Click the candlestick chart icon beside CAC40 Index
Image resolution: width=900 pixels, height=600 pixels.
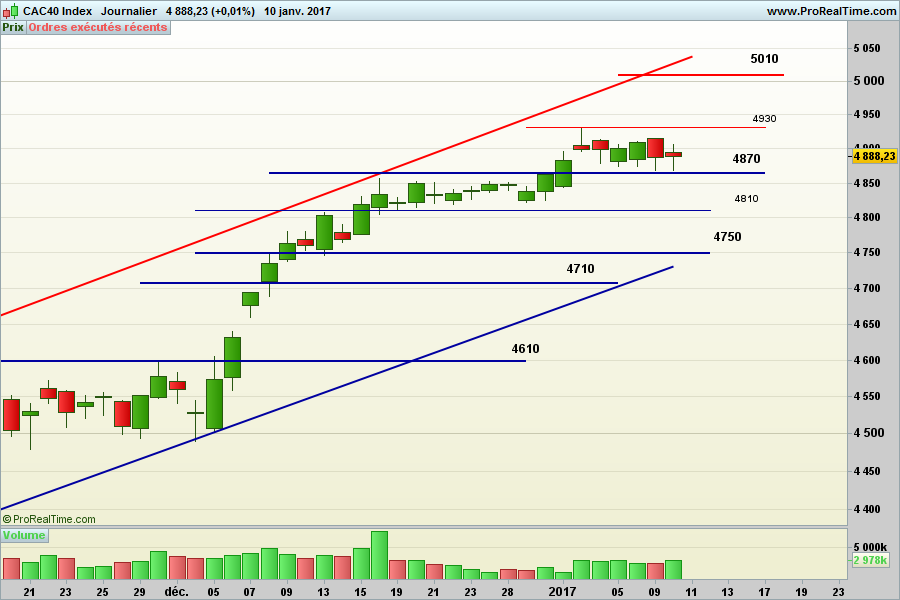coord(10,11)
